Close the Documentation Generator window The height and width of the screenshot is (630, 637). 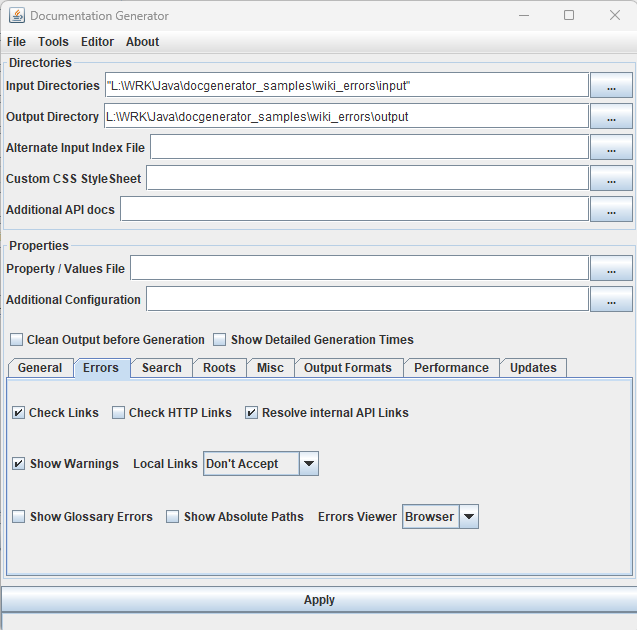615,15
